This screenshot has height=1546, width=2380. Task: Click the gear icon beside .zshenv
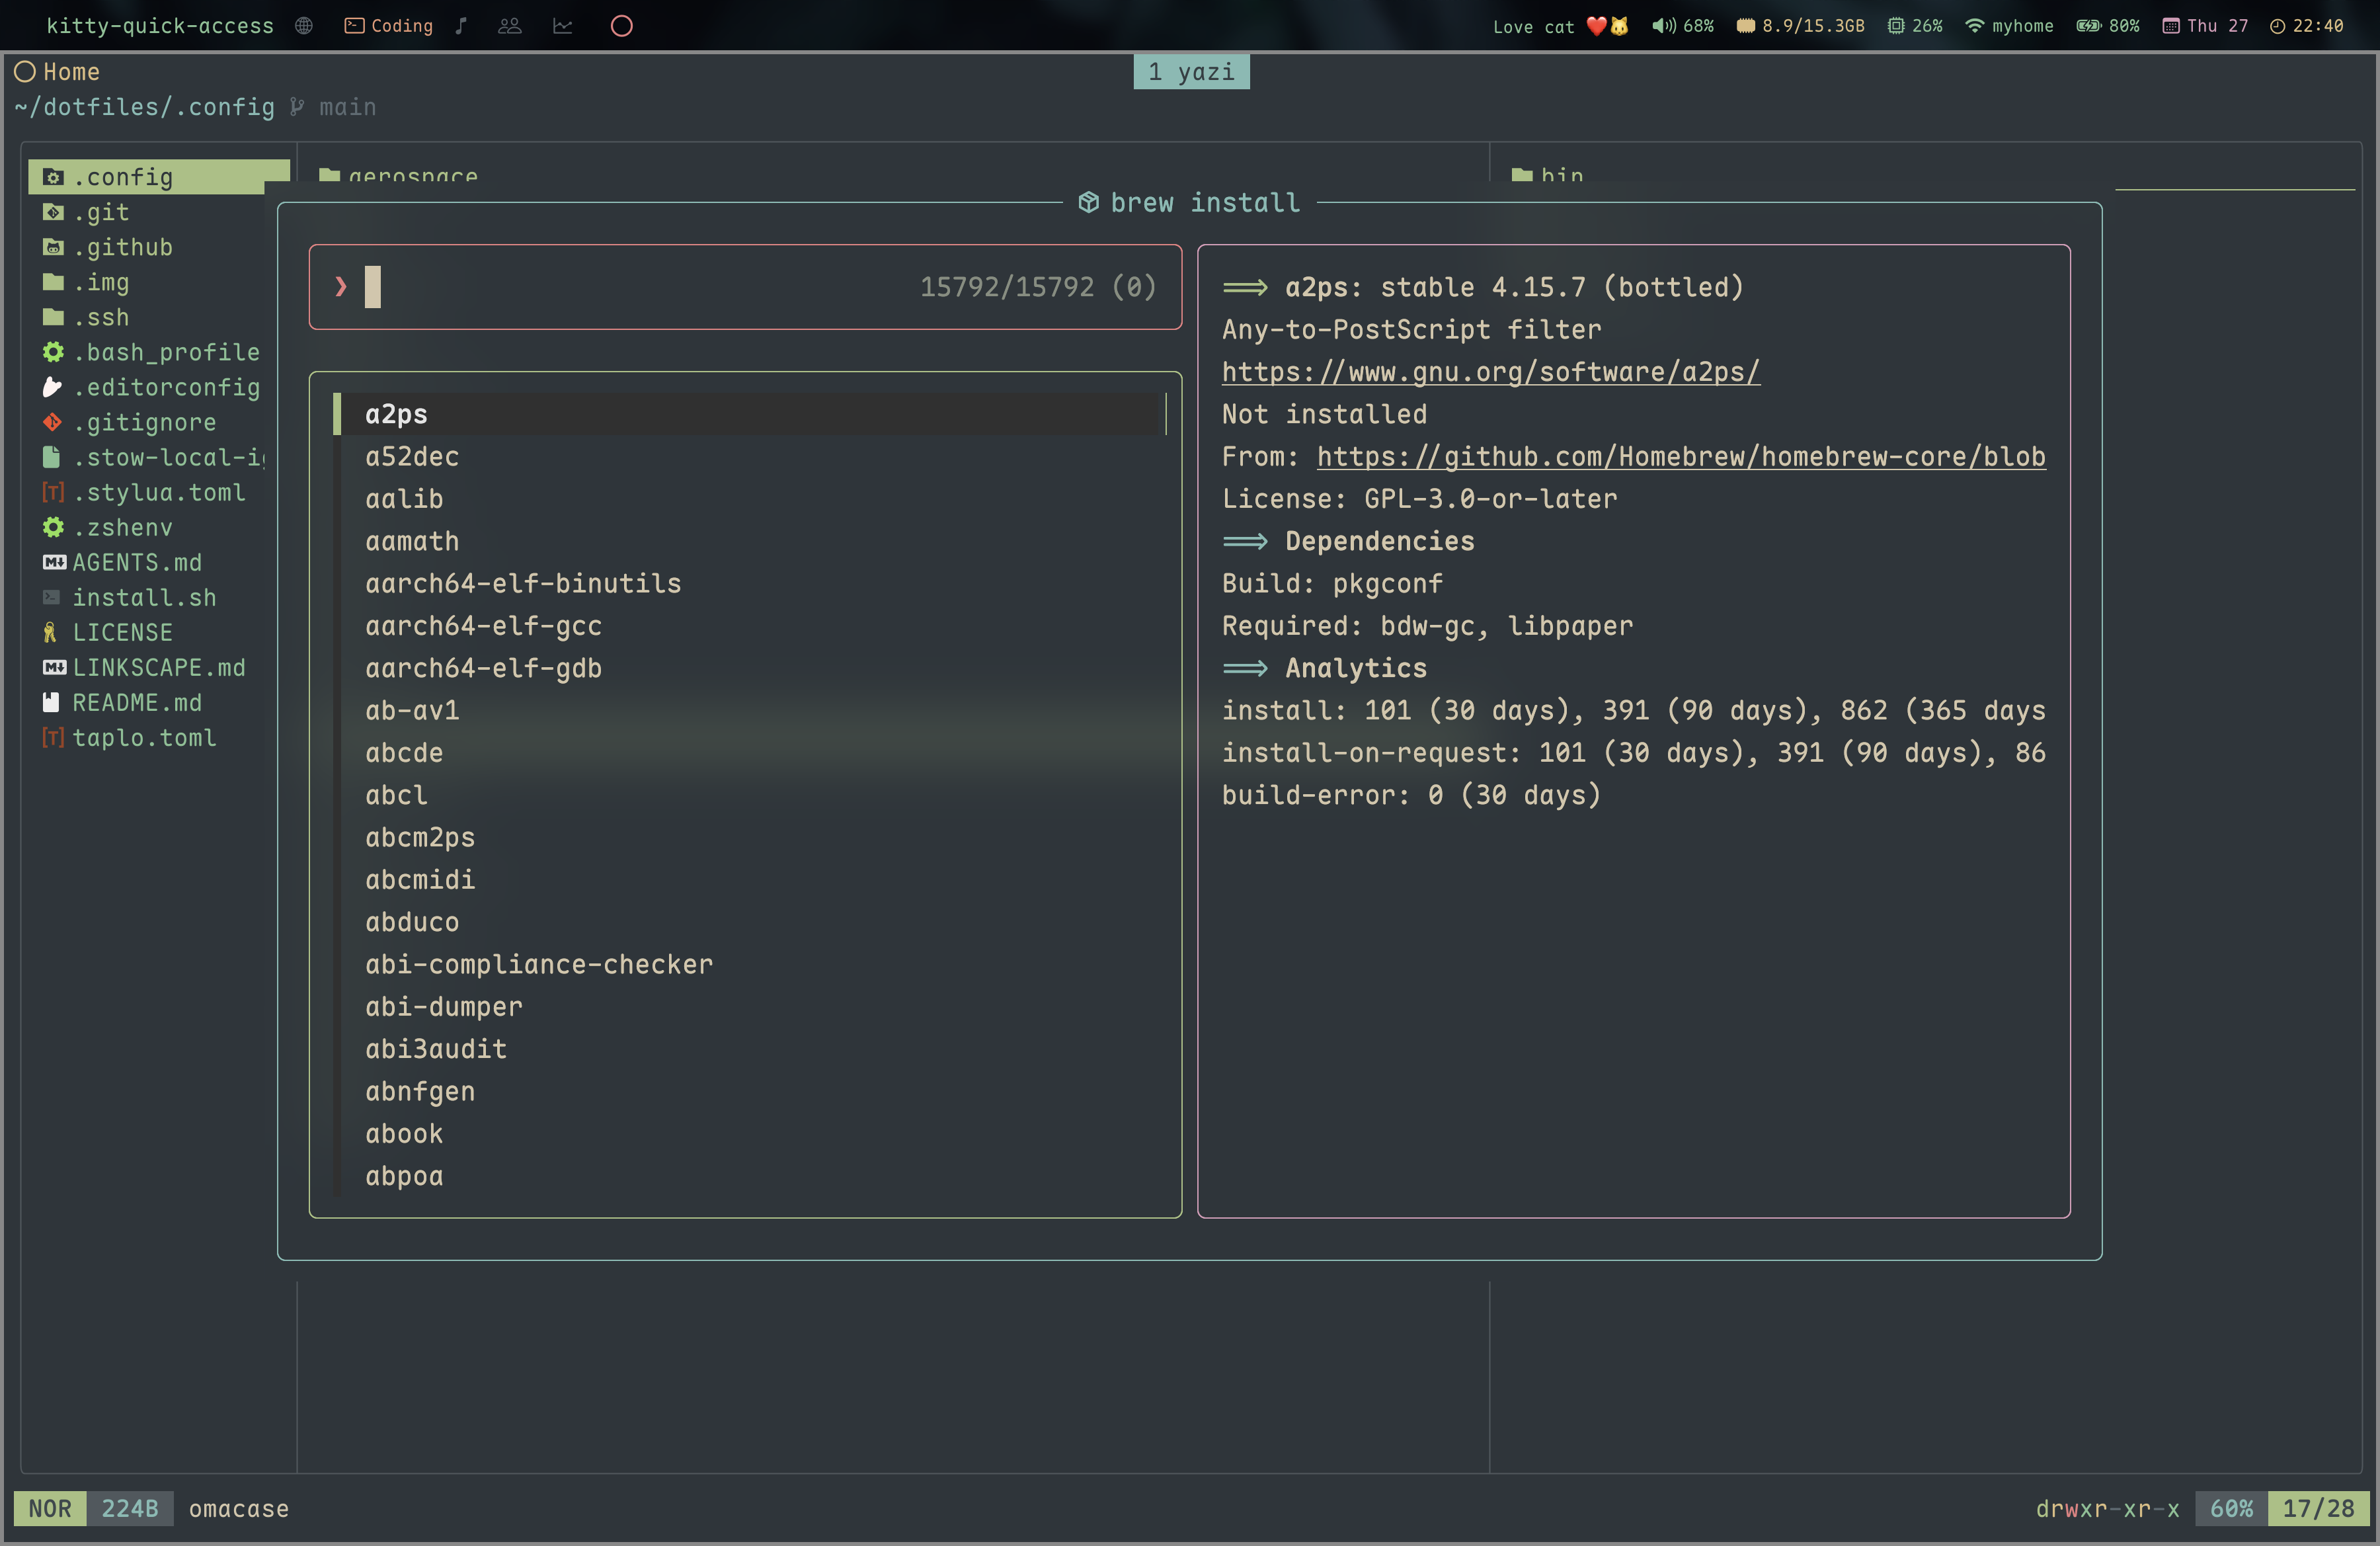pos(53,527)
